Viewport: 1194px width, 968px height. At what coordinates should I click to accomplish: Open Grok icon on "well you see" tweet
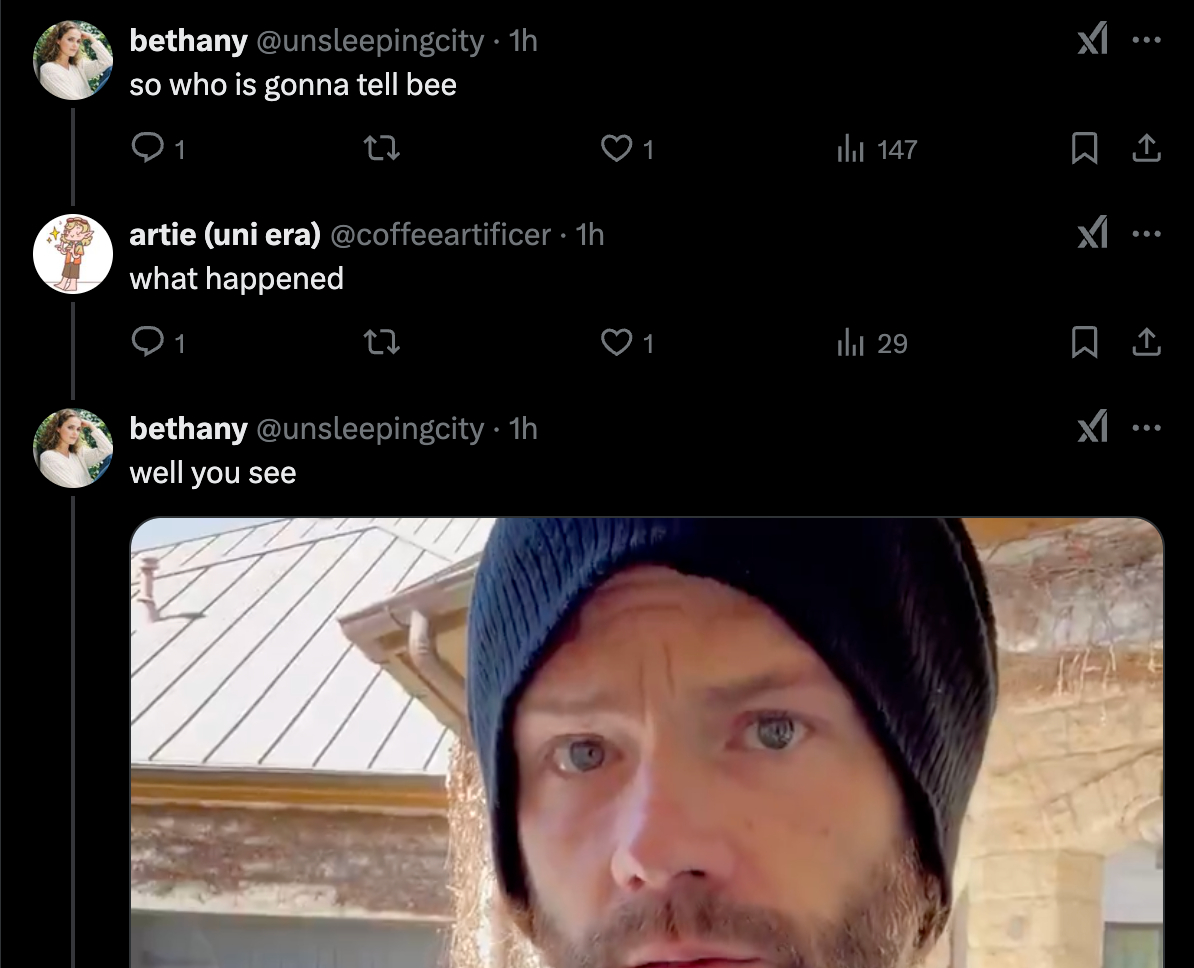tap(1092, 429)
